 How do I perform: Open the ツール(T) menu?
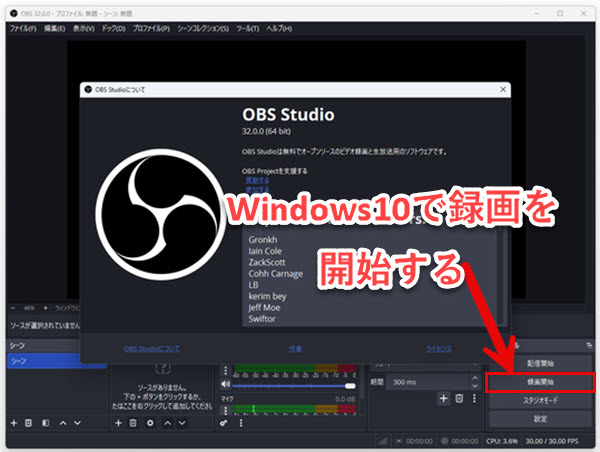[x=248, y=28]
